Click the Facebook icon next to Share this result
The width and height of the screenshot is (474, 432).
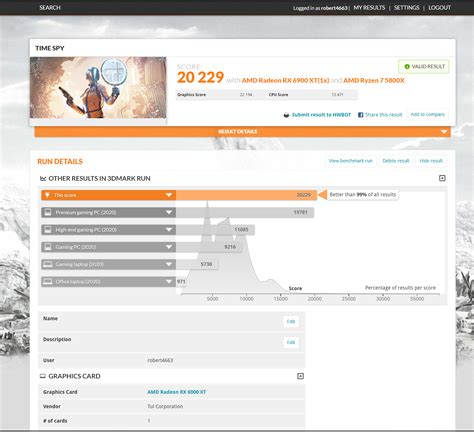pyautogui.click(x=360, y=115)
